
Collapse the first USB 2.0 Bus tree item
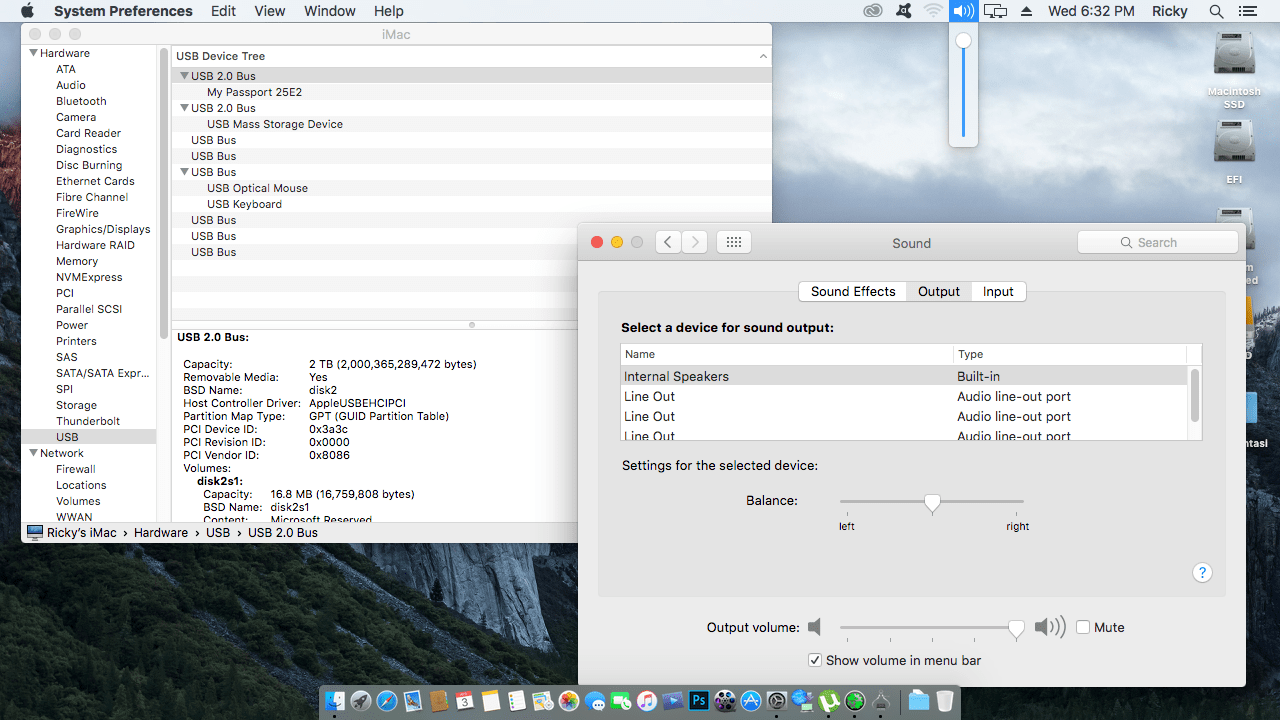(184, 75)
